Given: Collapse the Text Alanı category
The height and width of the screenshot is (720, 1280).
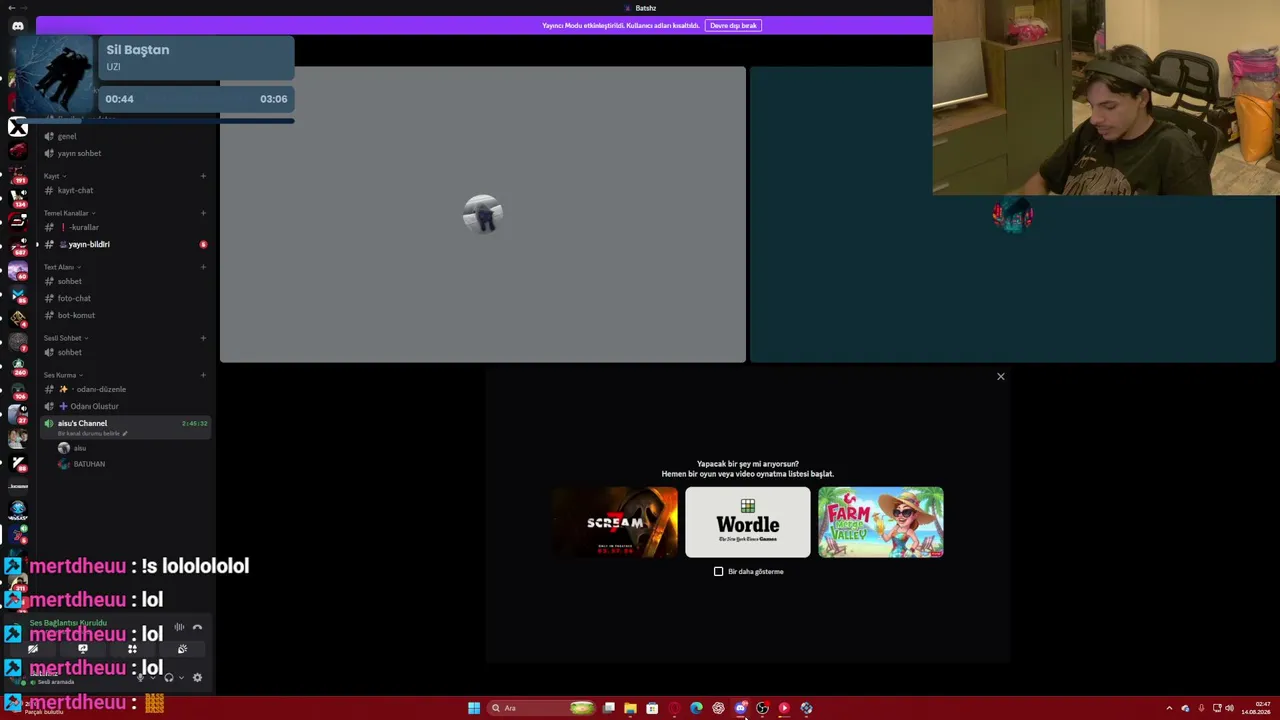Looking at the screenshot, I should click(62, 267).
